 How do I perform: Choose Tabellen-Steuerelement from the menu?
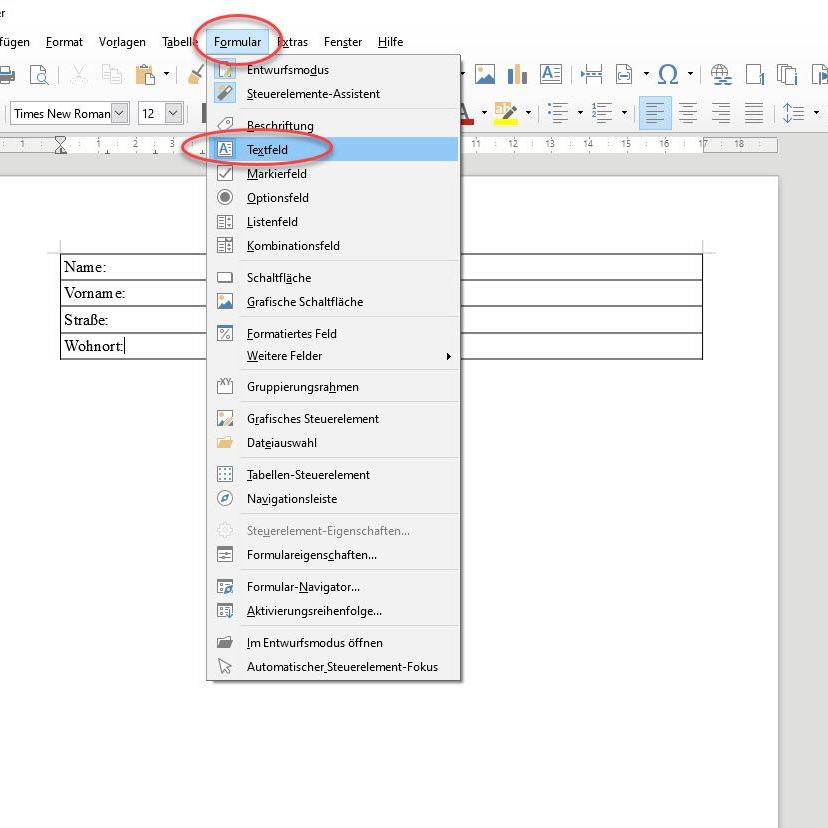(333, 475)
